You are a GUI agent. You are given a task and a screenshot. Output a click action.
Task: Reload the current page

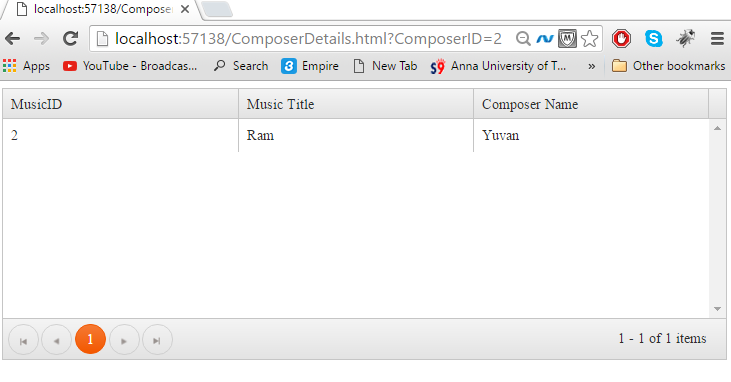(x=70, y=39)
